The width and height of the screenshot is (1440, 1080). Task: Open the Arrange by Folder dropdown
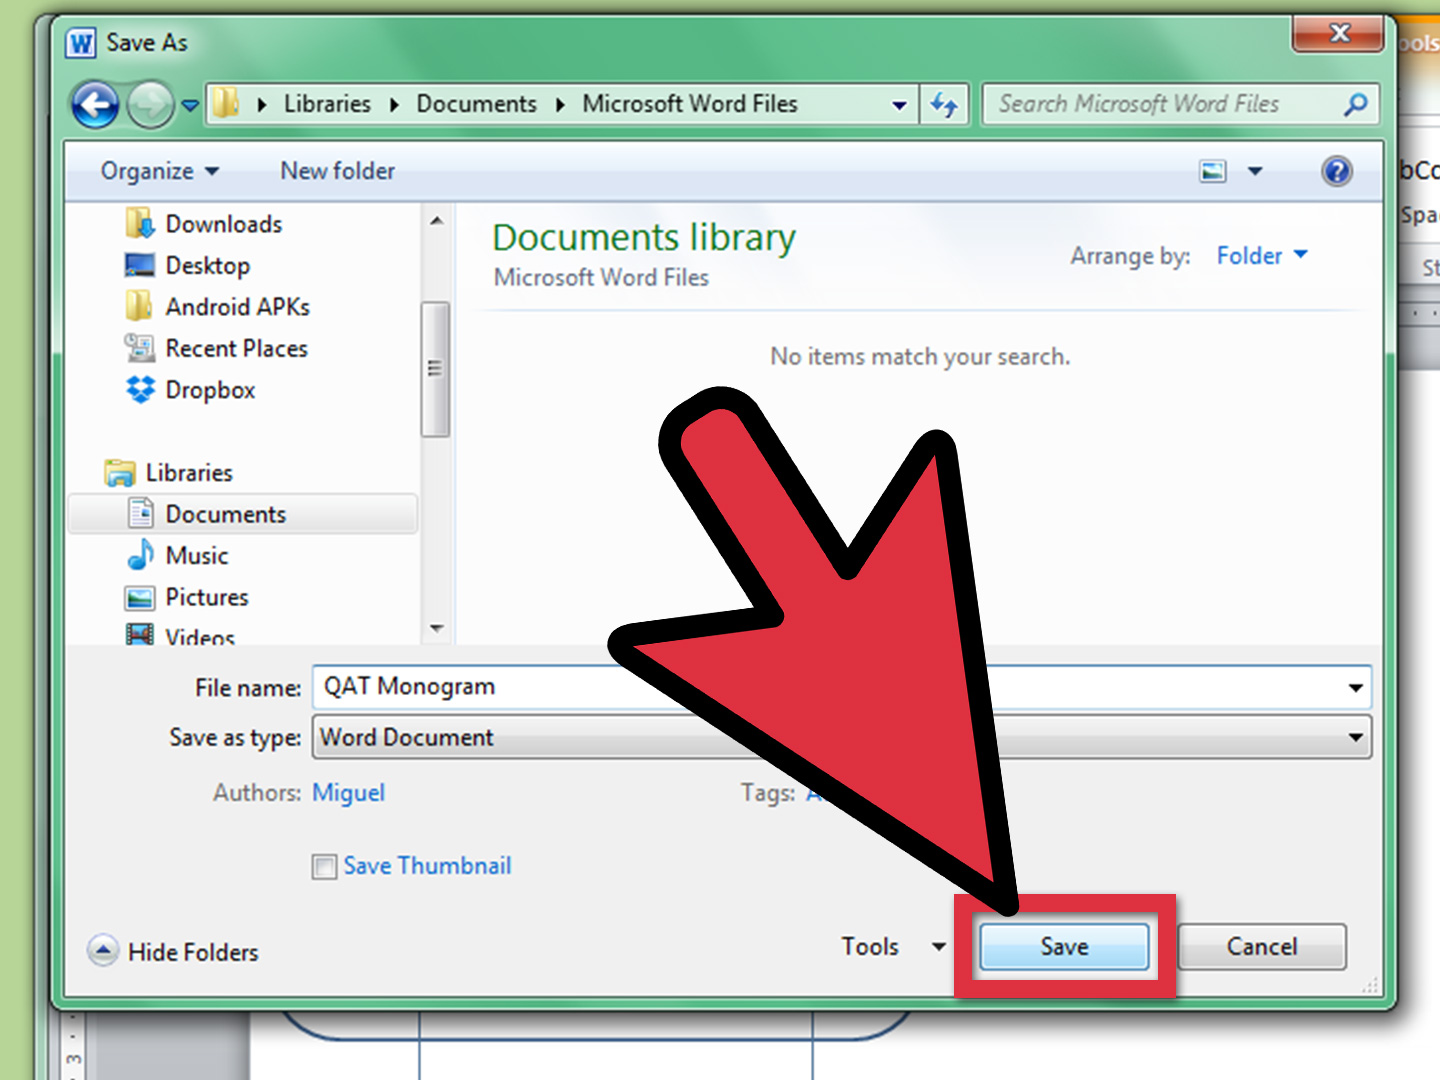click(1262, 256)
